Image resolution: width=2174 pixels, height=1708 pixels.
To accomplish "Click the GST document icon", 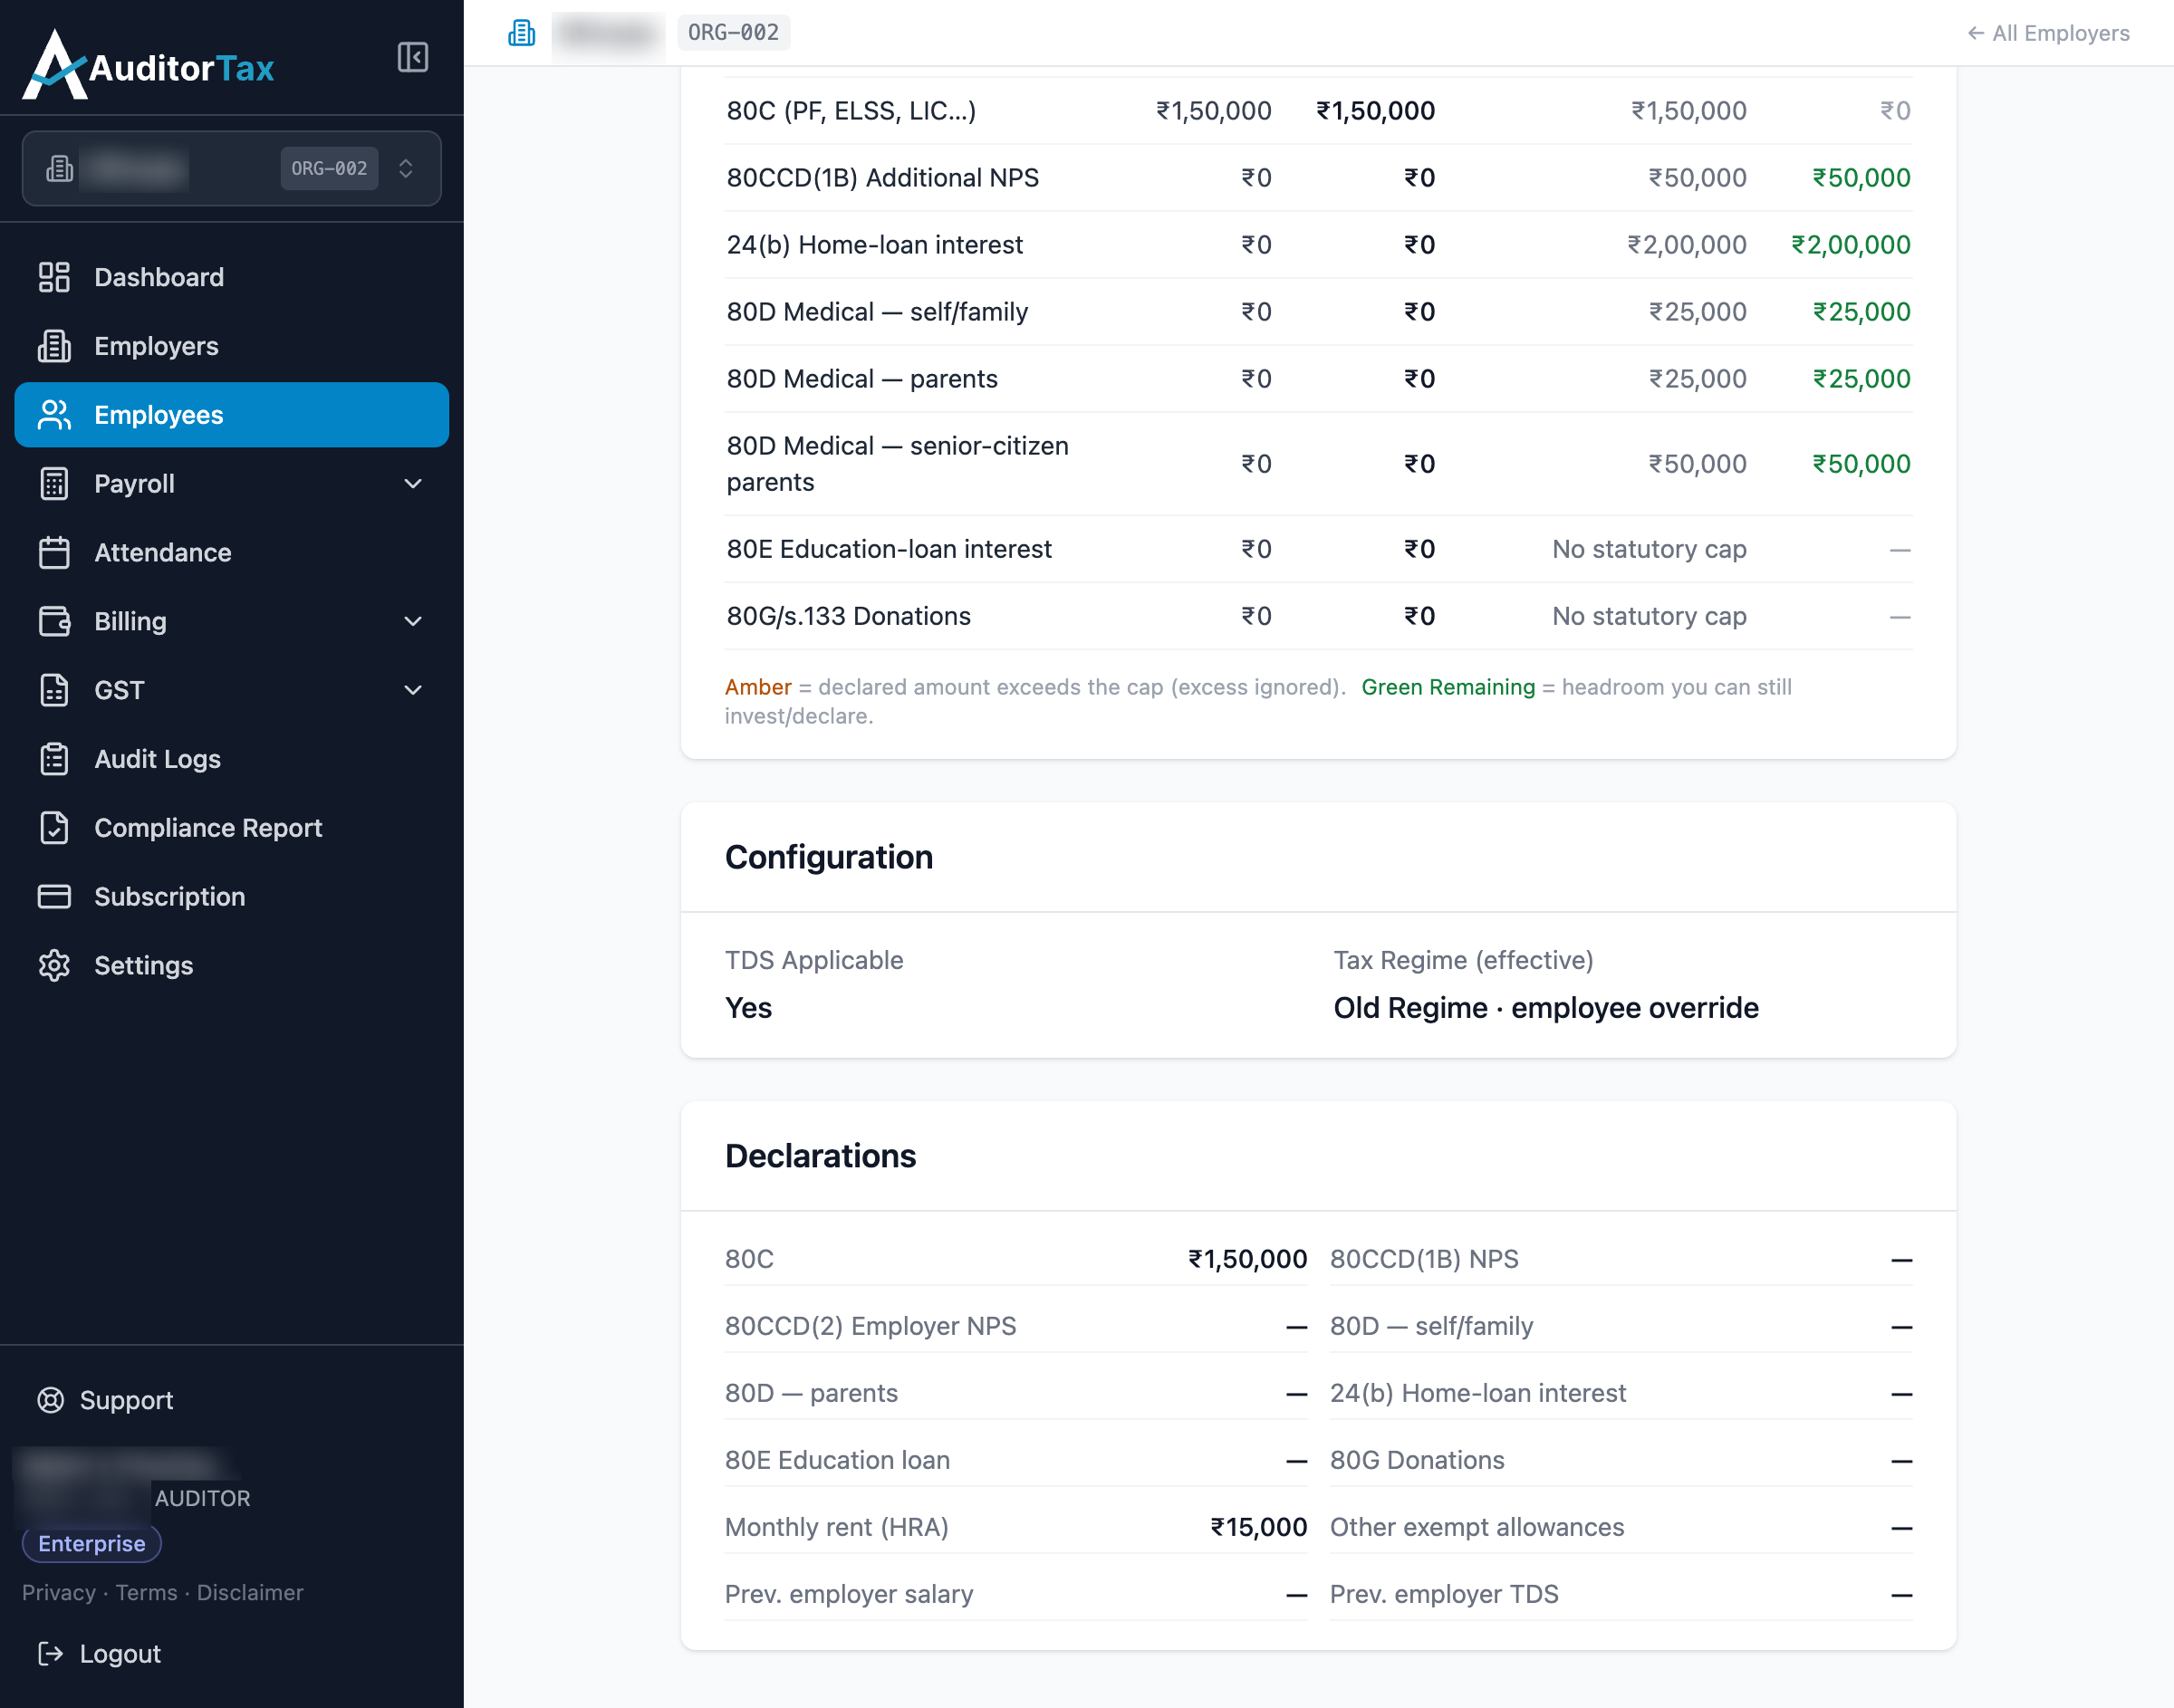I will pos(54,690).
